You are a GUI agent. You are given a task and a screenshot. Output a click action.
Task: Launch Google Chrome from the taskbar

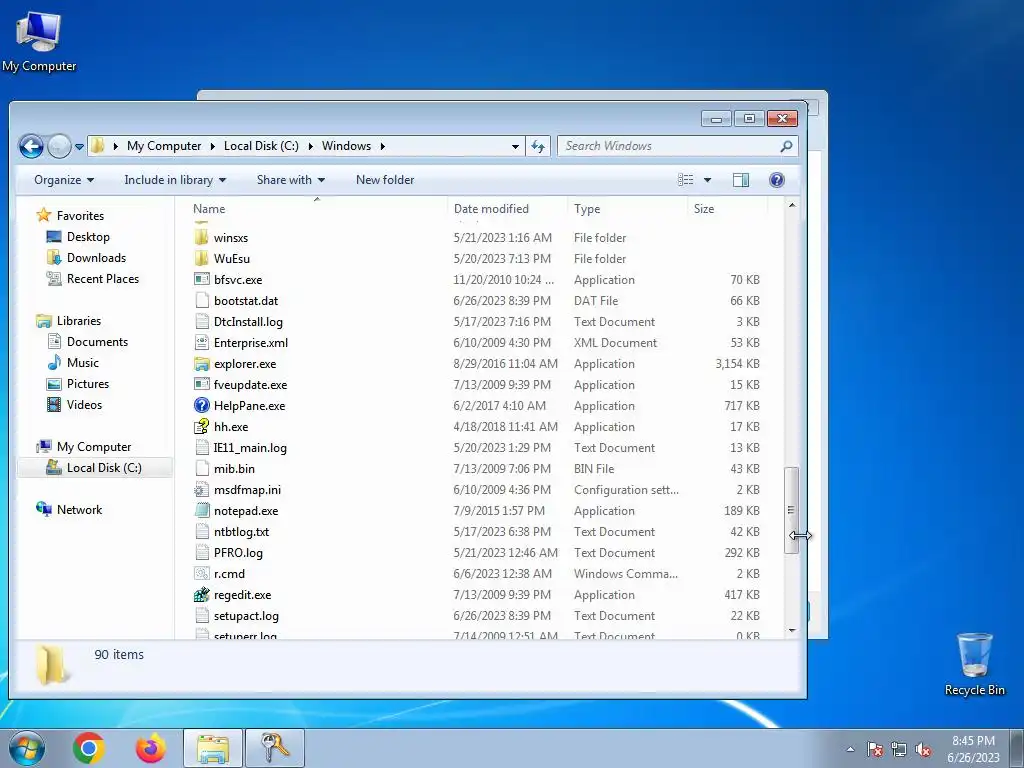(89, 748)
